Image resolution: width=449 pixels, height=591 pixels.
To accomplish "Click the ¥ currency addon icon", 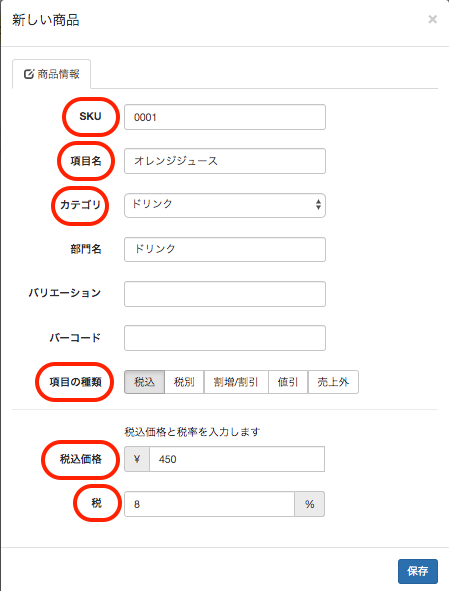I will coord(137,459).
